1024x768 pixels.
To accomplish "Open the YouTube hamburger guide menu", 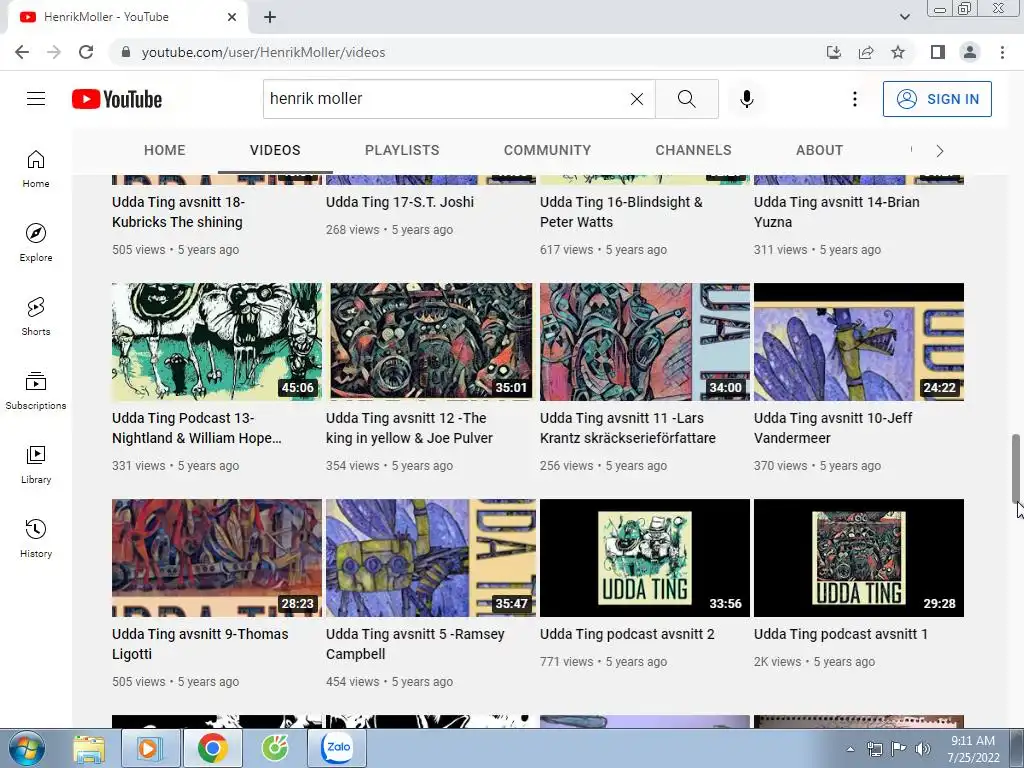I will coord(36,99).
